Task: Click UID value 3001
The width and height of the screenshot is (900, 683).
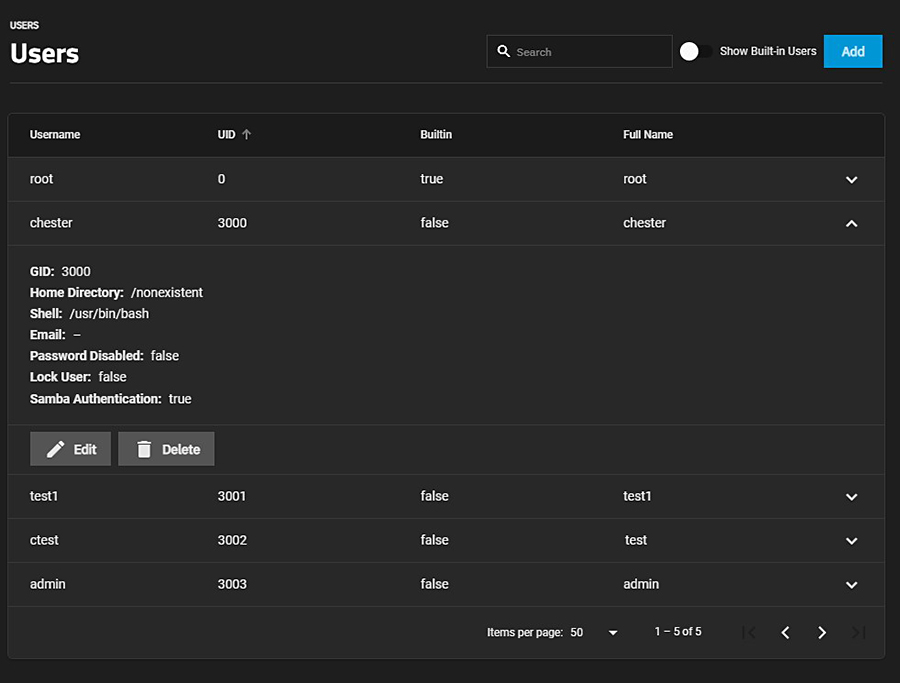Action: coord(232,496)
